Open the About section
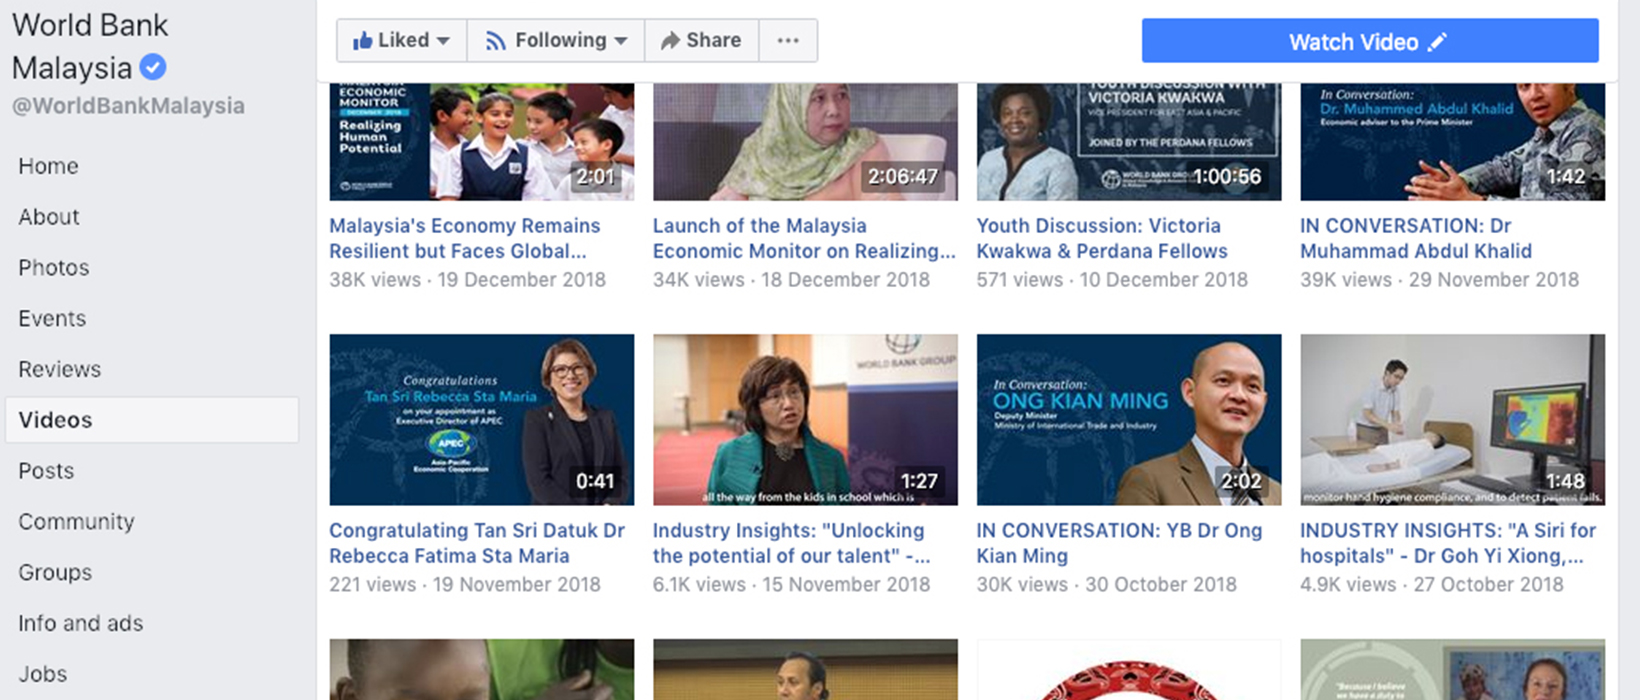1640x700 pixels. click(49, 217)
